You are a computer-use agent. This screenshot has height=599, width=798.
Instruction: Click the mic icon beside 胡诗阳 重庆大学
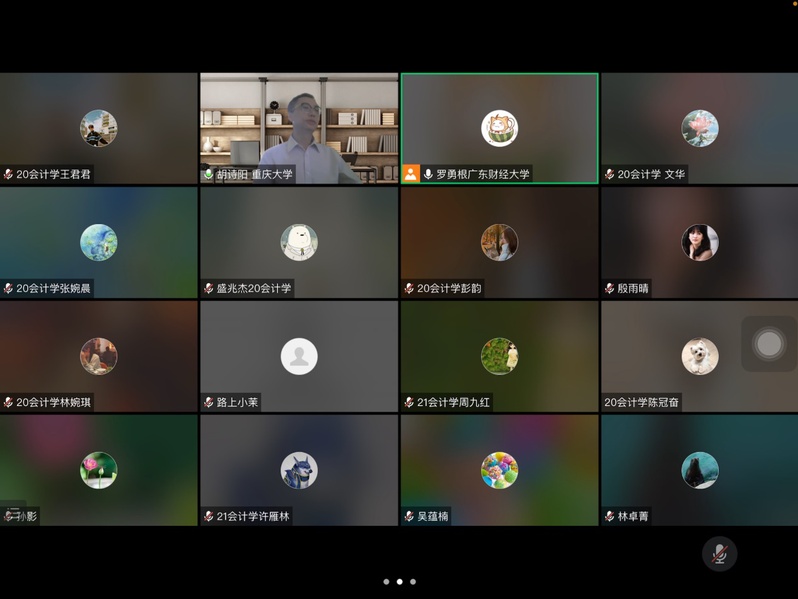[x=209, y=174]
